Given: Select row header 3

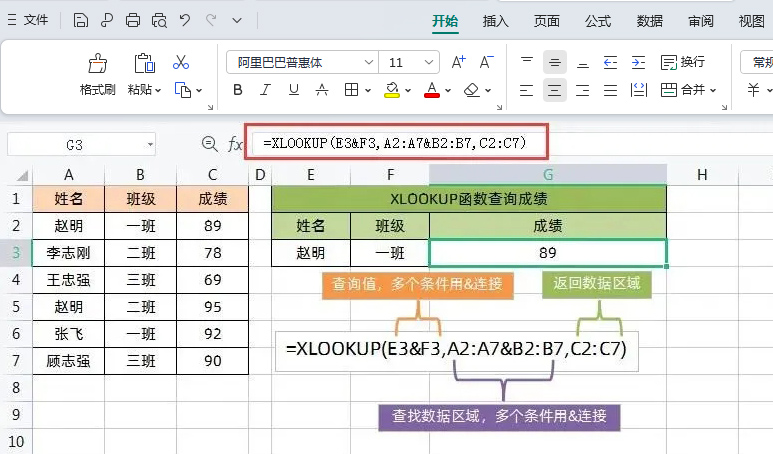Looking at the screenshot, I should coord(16,253).
